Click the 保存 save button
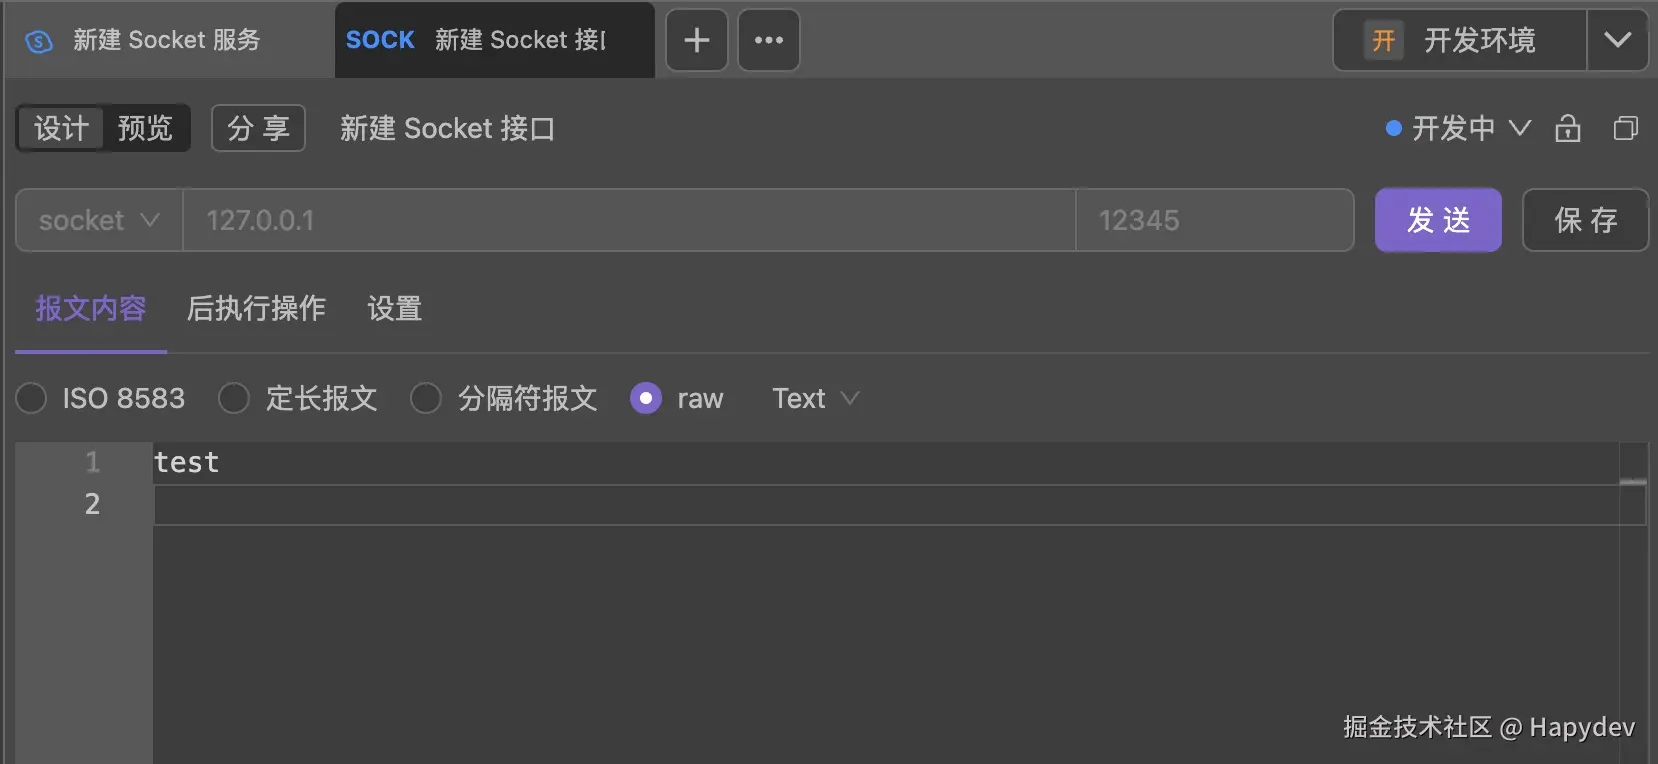Screen dimensions: 1658x764 tap(1584, 220)
